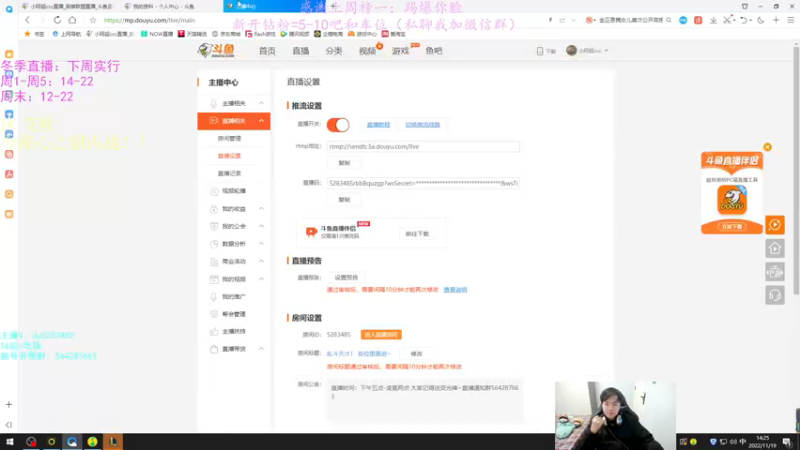Copy the rtmp address with 复制
This screenshot has width=800, height=450.
point(344,163)
